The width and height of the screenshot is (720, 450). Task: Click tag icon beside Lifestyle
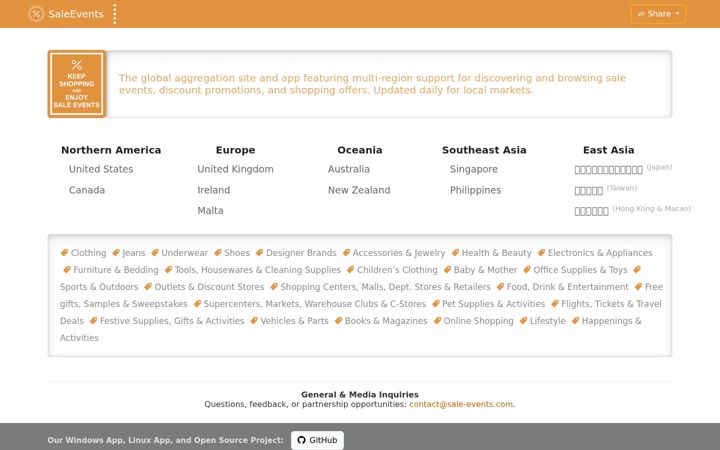[523, 321]
